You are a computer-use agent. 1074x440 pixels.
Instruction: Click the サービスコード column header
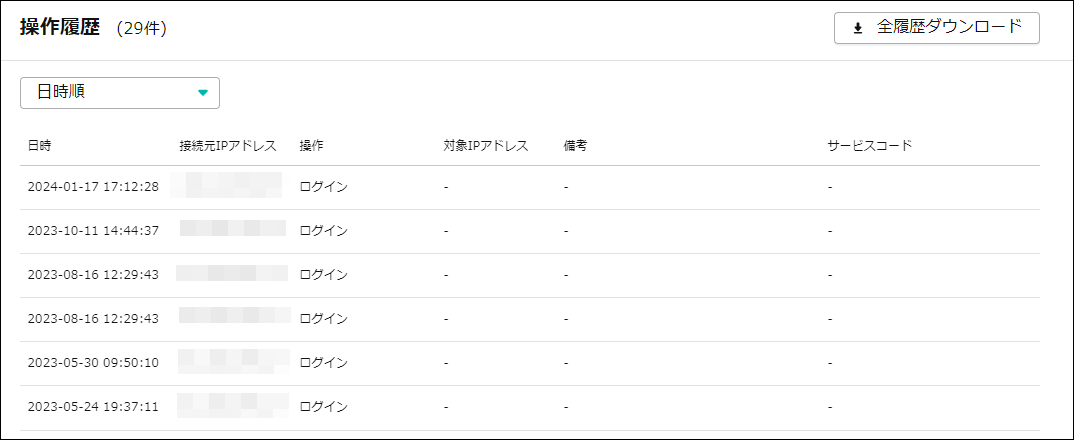click(x=870, y=146)
